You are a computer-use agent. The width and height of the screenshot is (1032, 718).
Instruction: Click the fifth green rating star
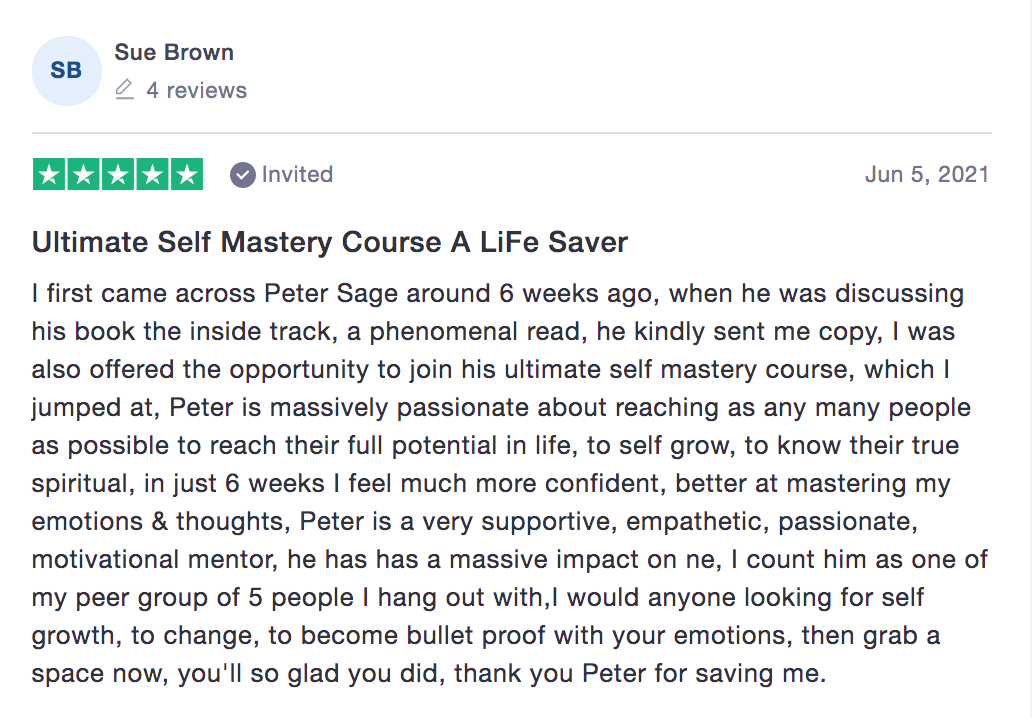(186, 175)
